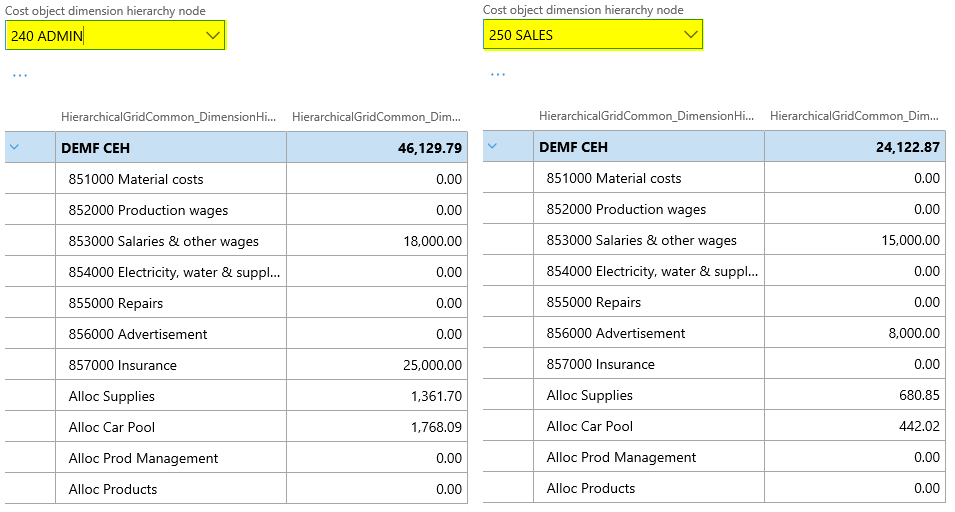Select 857000 Insurance row in left grid

123,365
